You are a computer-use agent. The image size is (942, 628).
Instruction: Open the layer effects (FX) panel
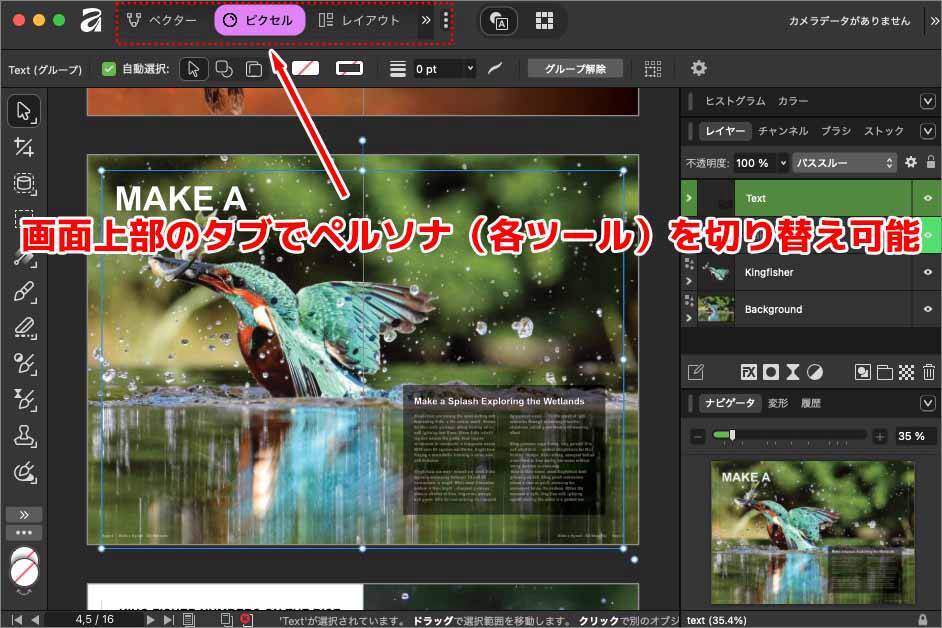[748, 372]
